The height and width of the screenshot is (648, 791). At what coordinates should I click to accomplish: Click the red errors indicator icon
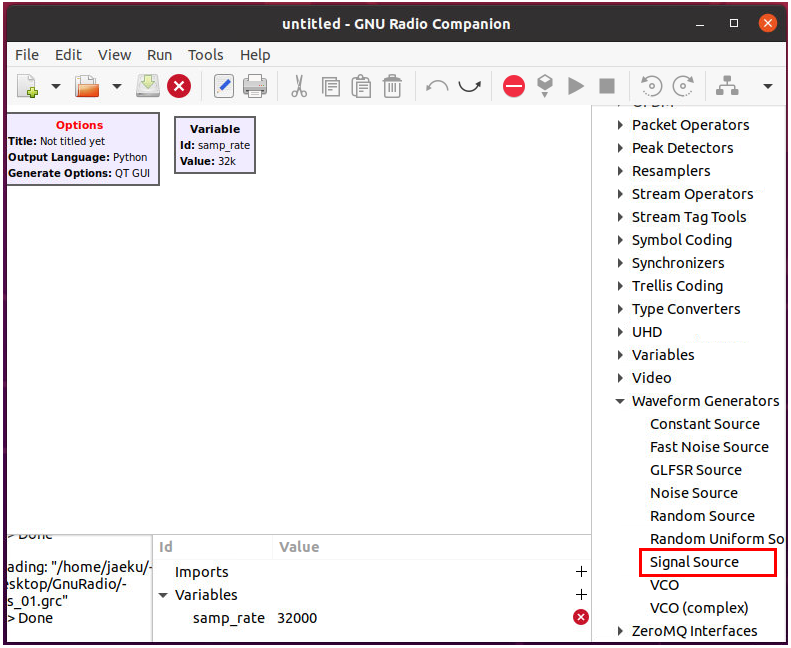(514, 86)
